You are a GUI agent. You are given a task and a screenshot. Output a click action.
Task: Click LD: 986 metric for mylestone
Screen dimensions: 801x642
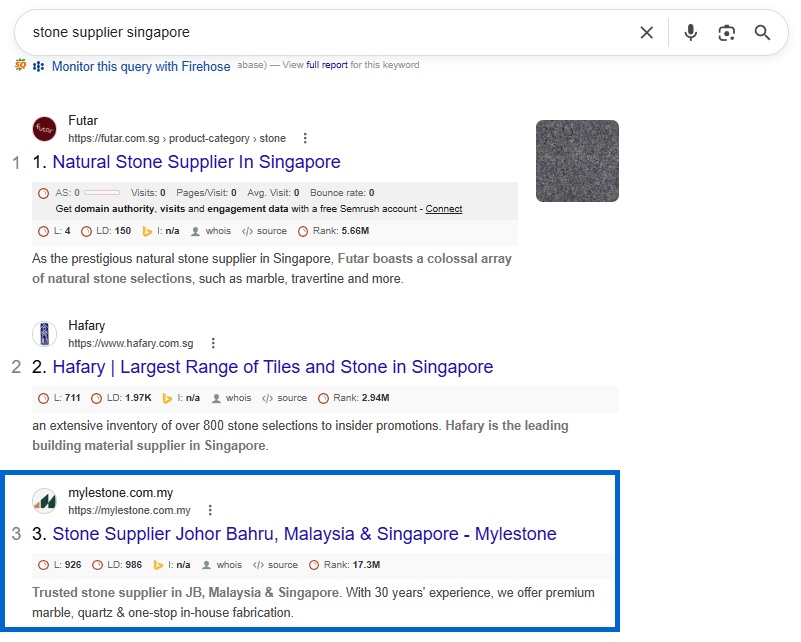pos(124,565)
